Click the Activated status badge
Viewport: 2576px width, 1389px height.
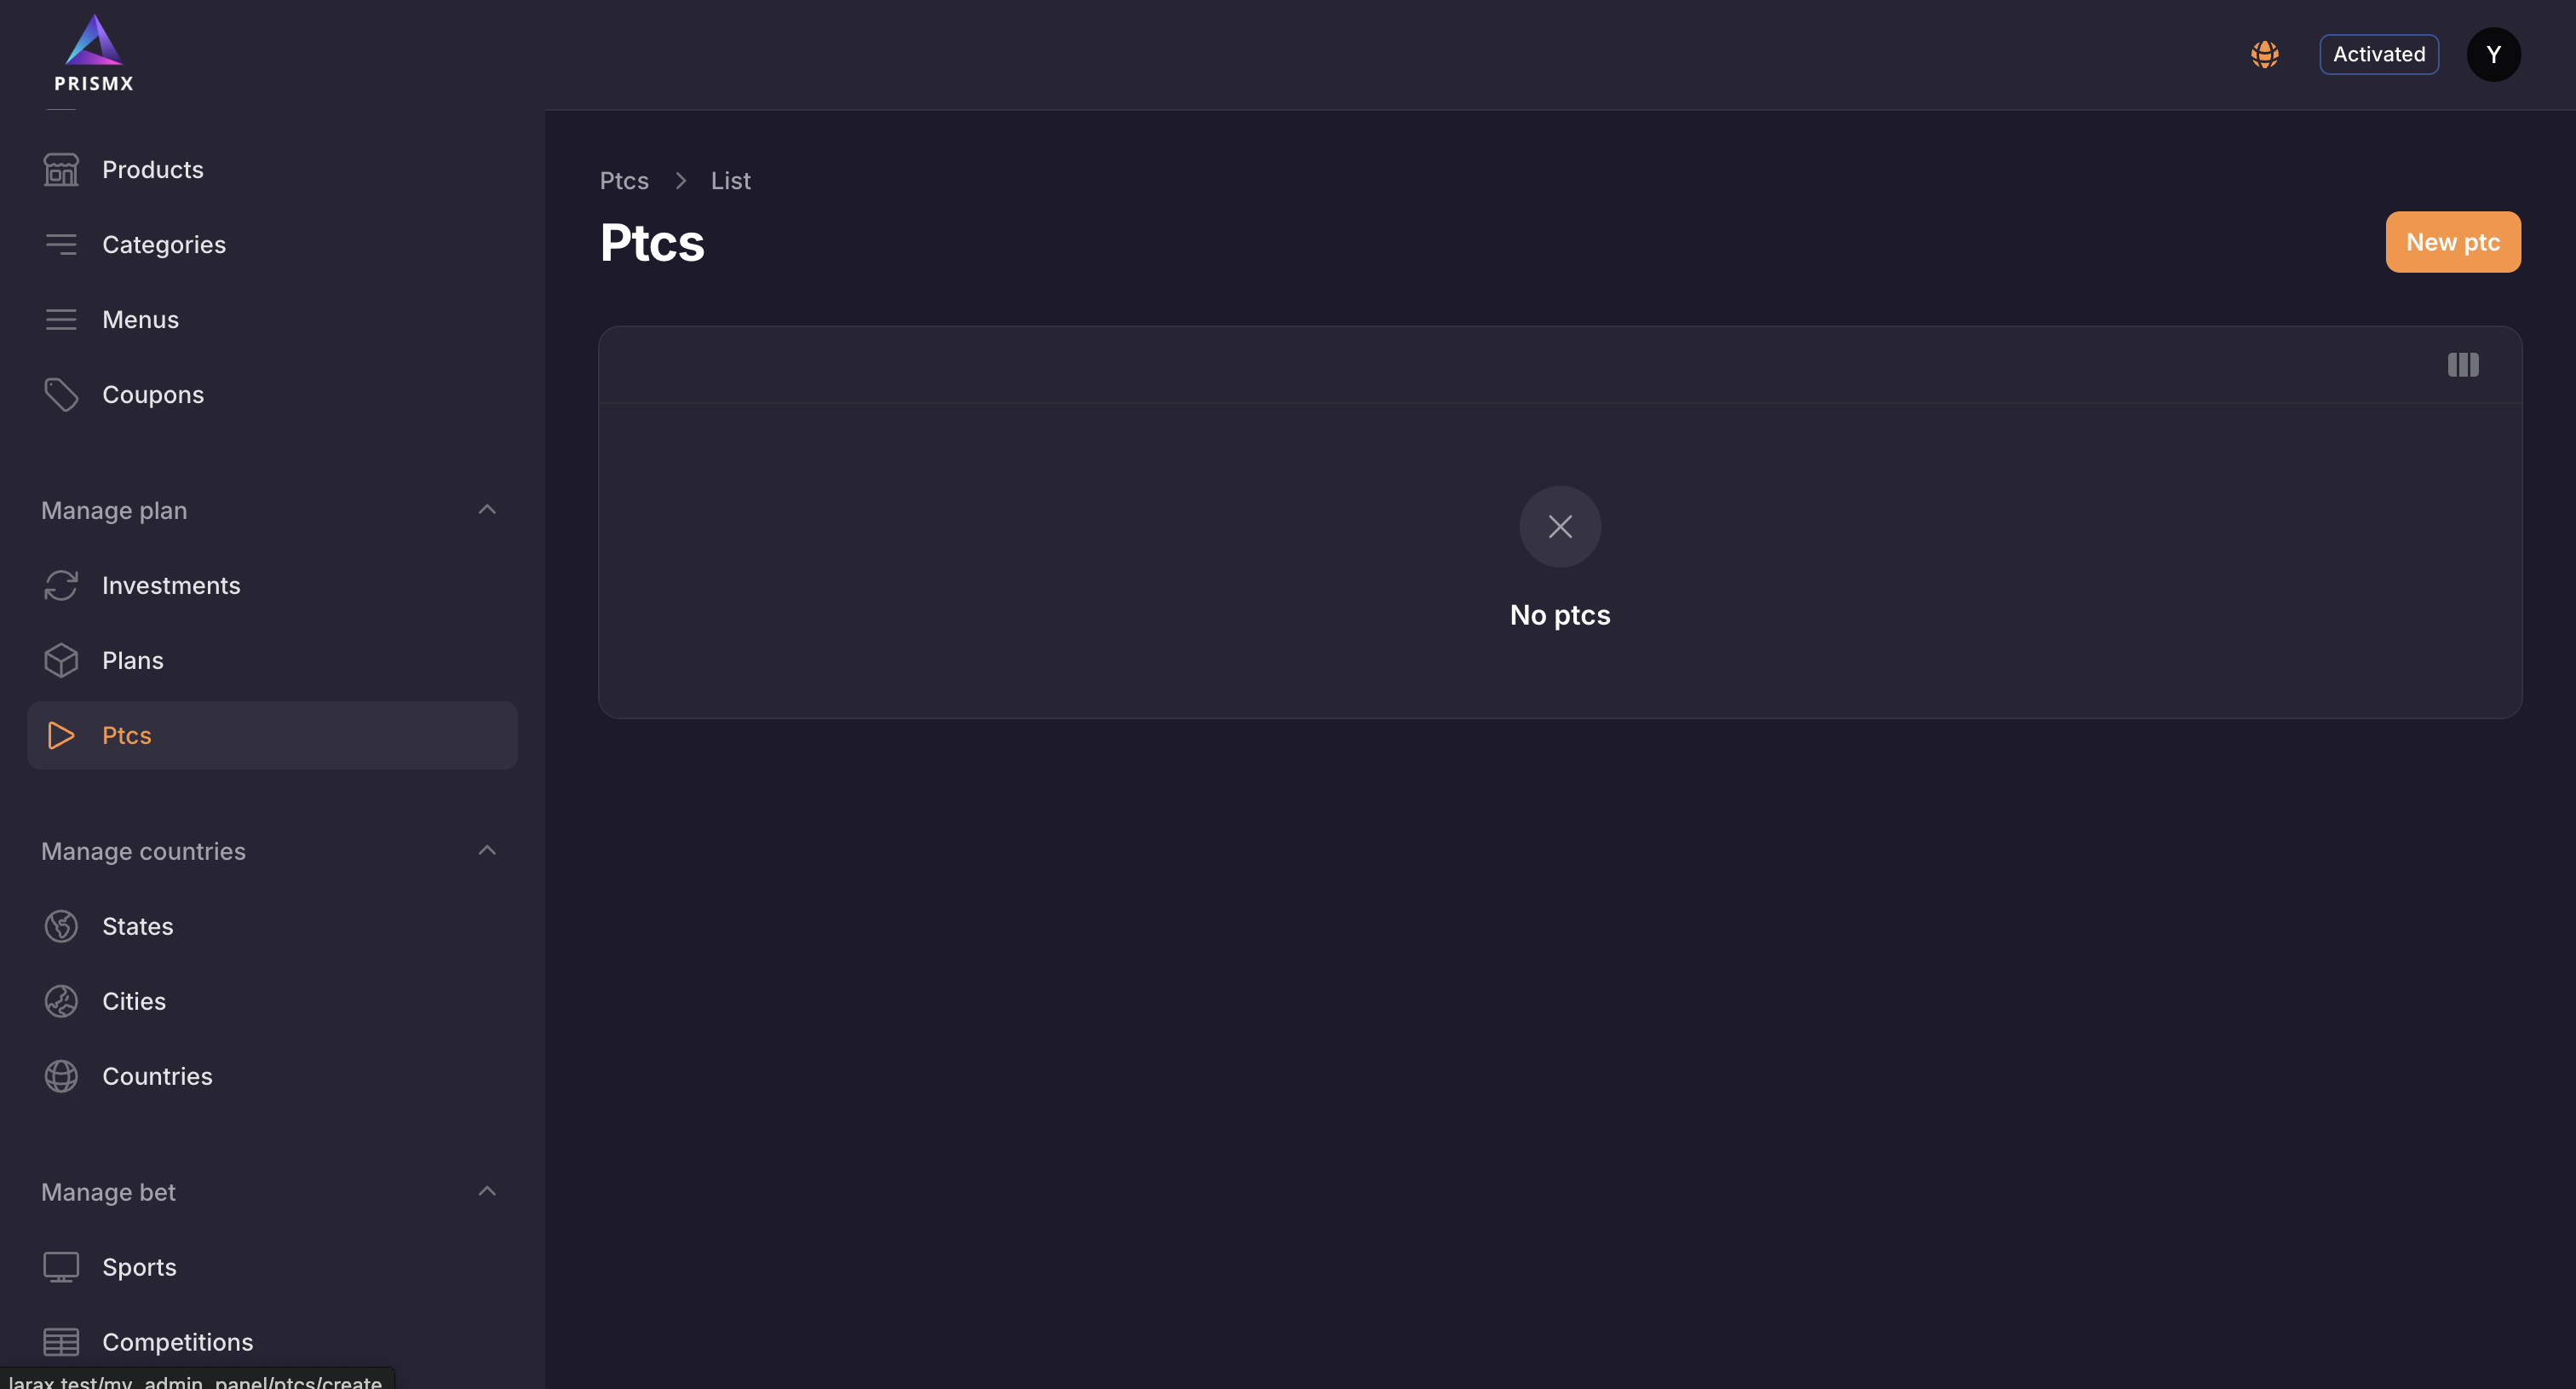2378,54
